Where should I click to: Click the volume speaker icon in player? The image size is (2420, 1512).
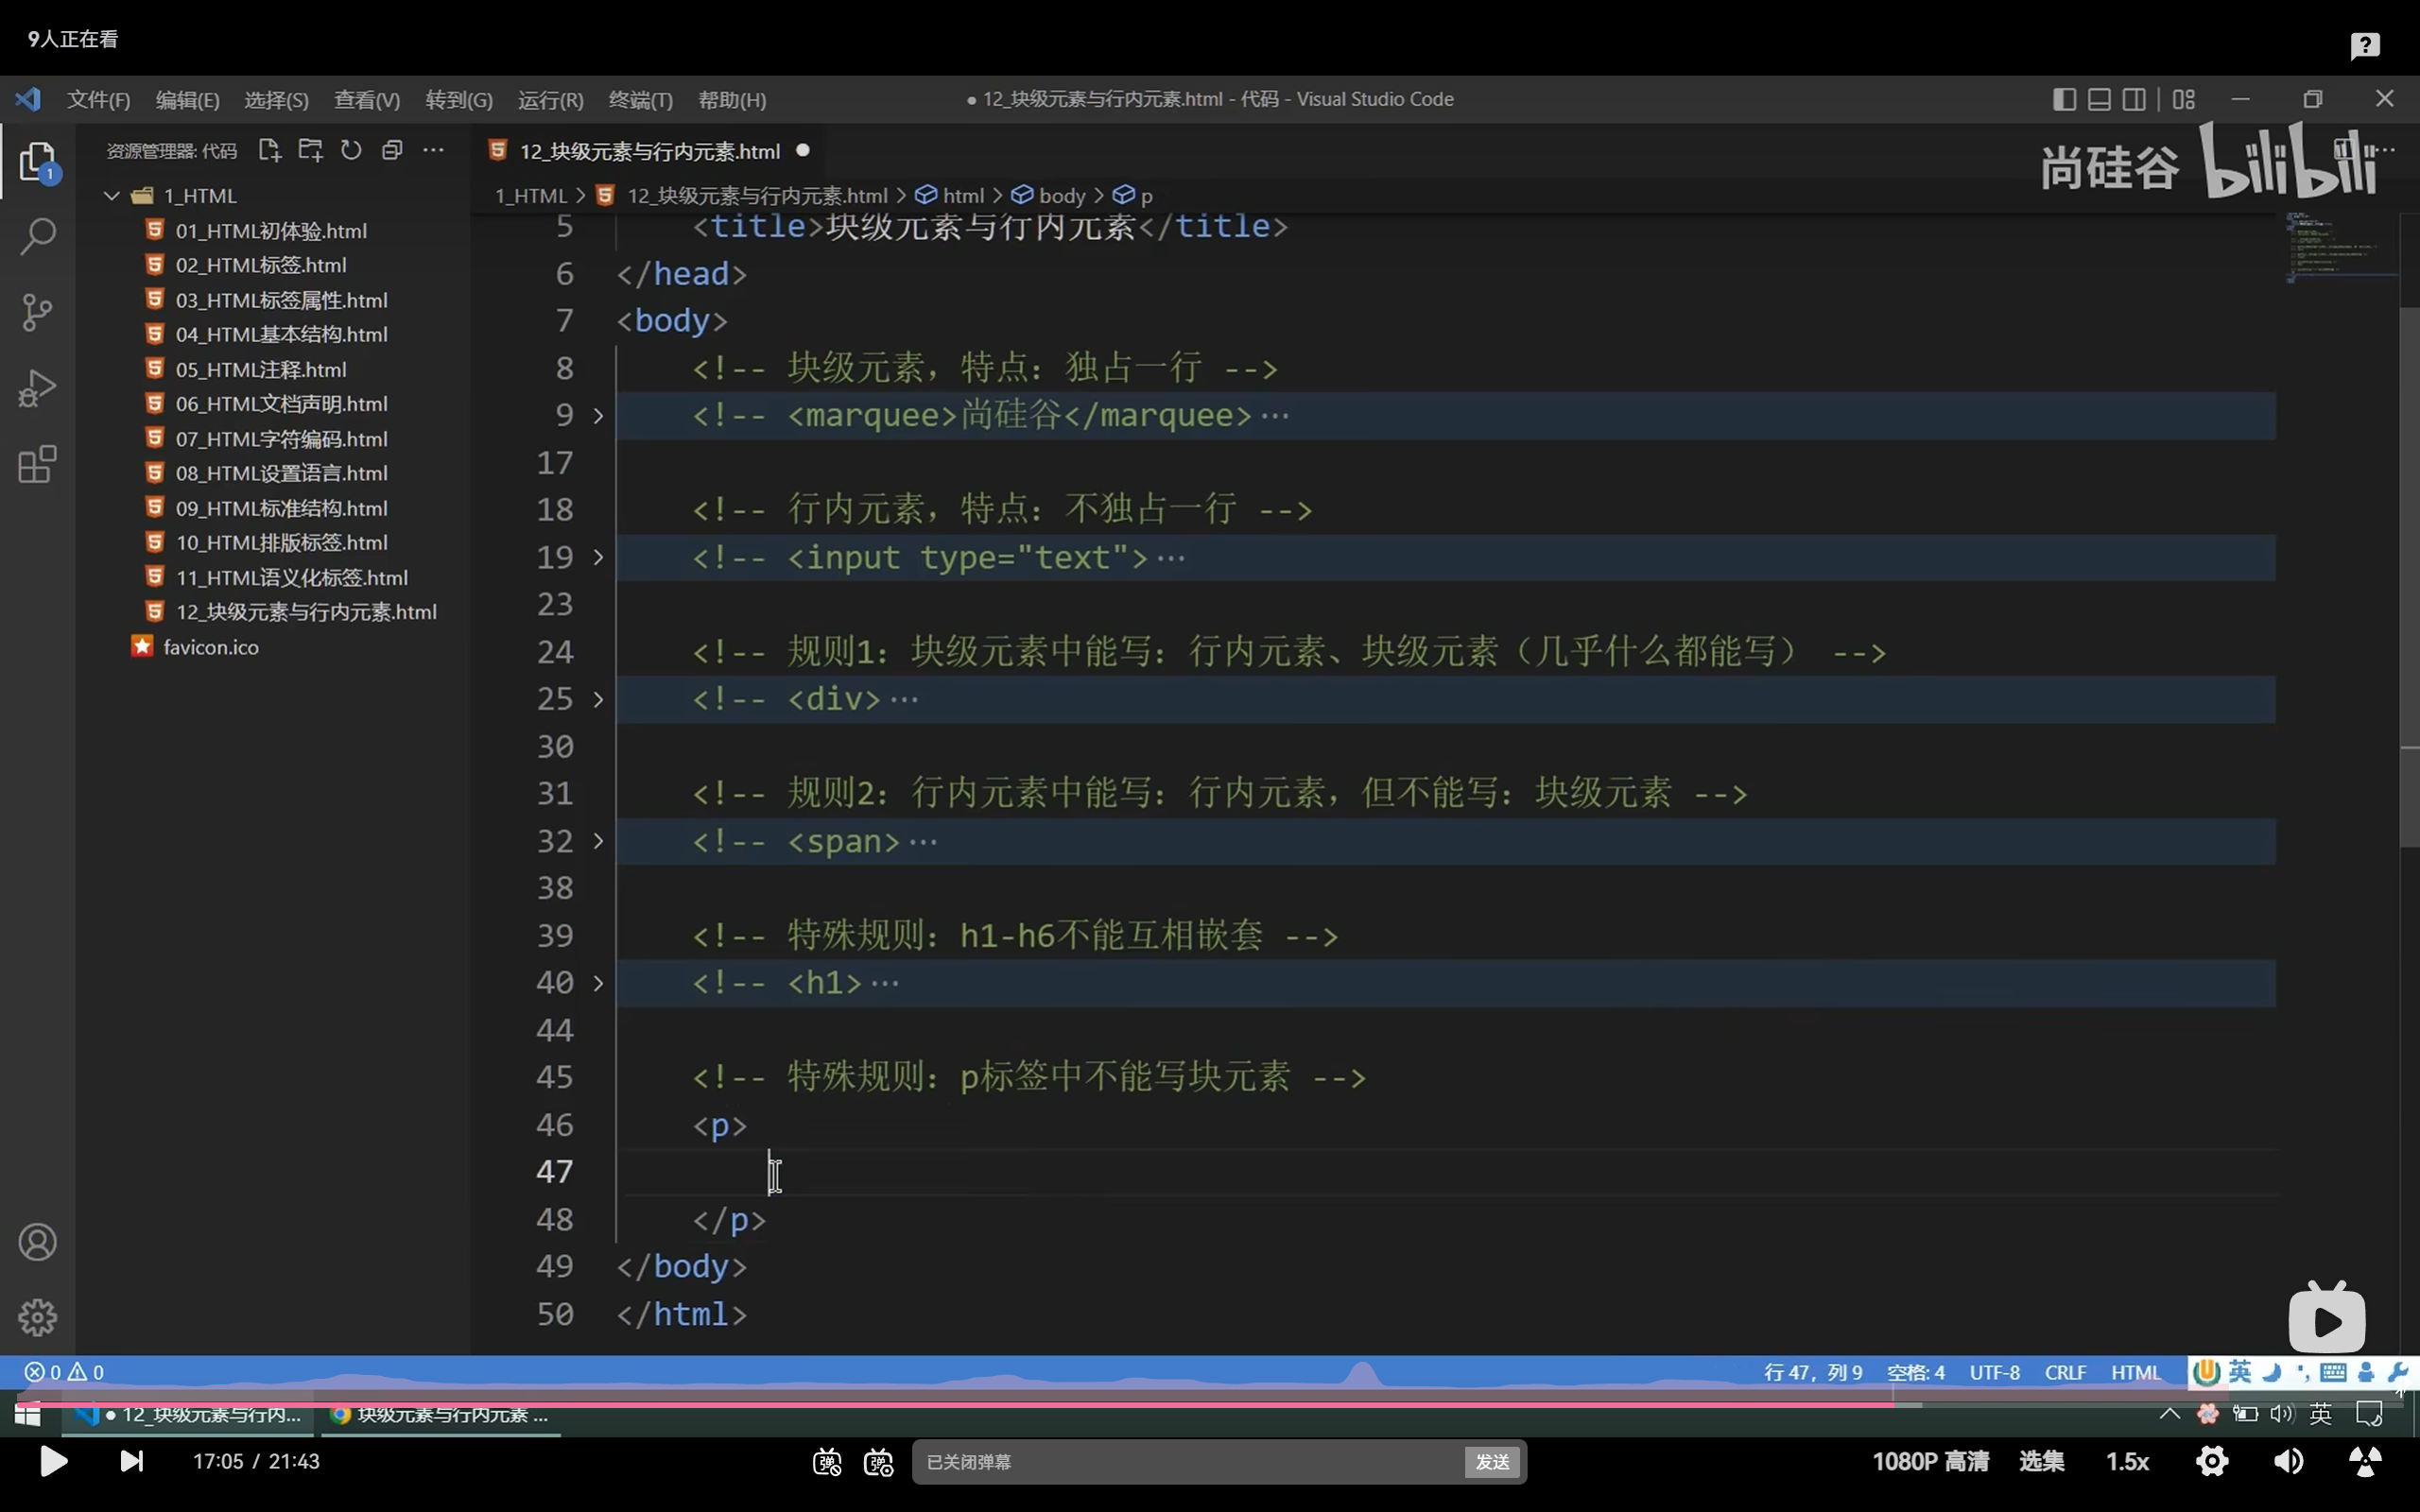click(x=2288, y=1461)
